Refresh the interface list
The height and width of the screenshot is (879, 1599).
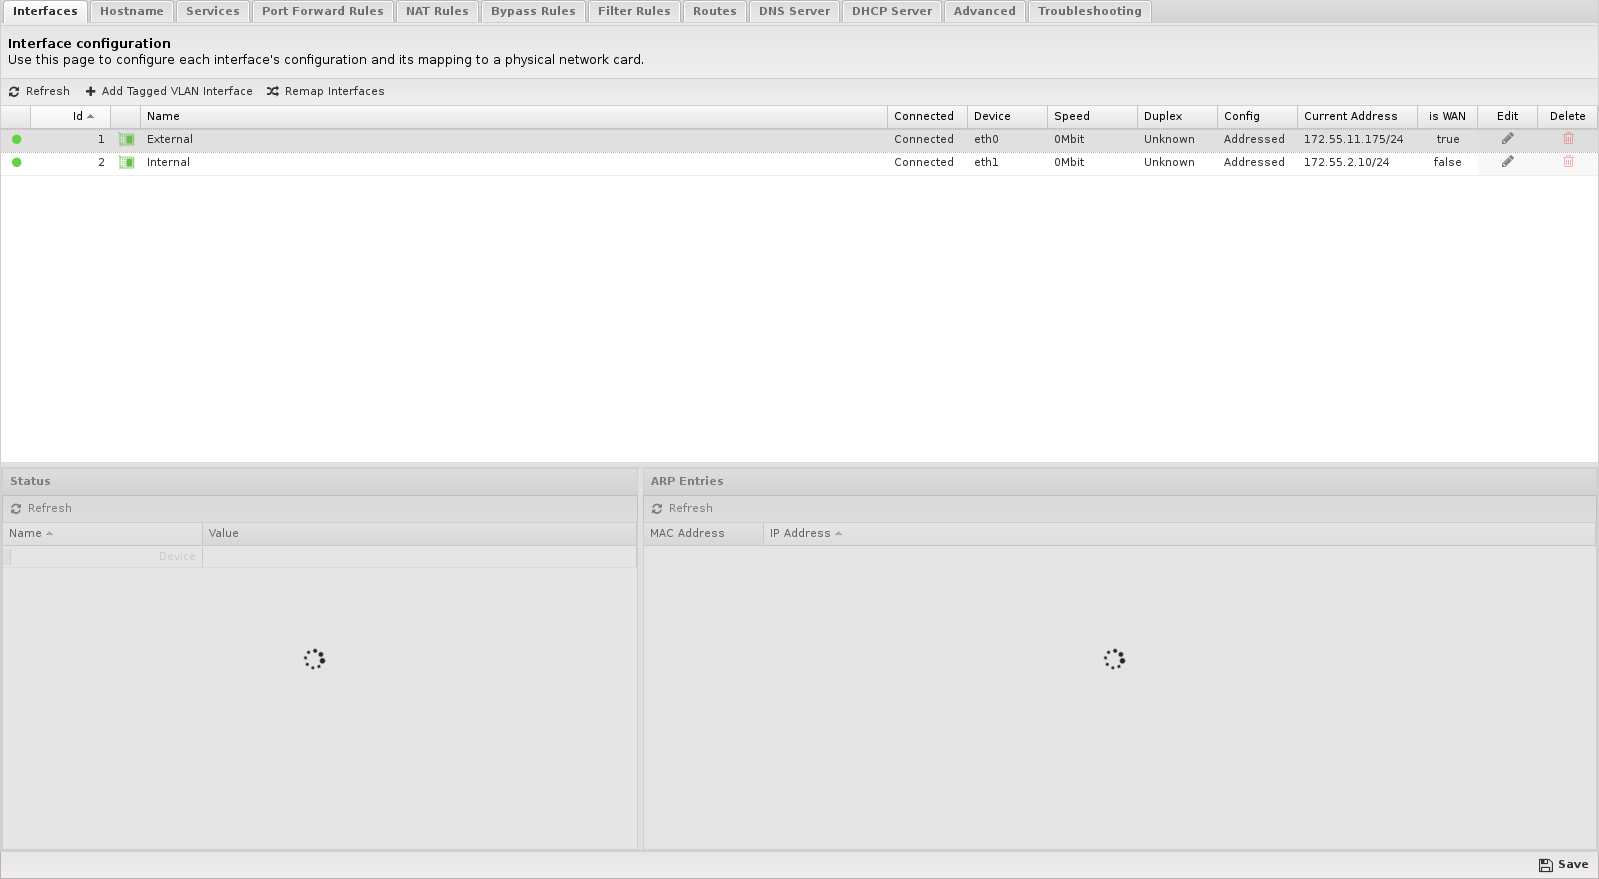(x=39, y=91)
